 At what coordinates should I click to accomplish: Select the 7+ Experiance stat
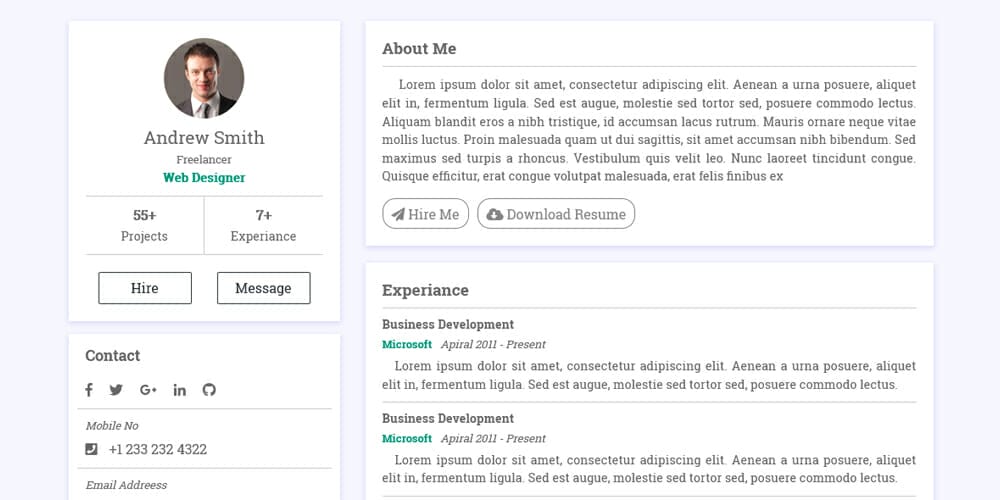click(x=263, y=225)
